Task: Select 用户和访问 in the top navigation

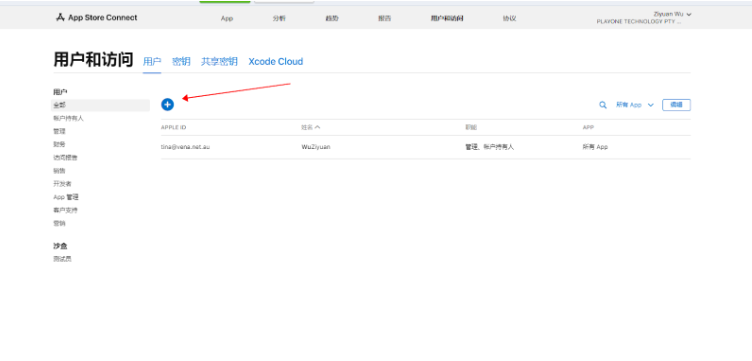Action: tap(447, 19)
